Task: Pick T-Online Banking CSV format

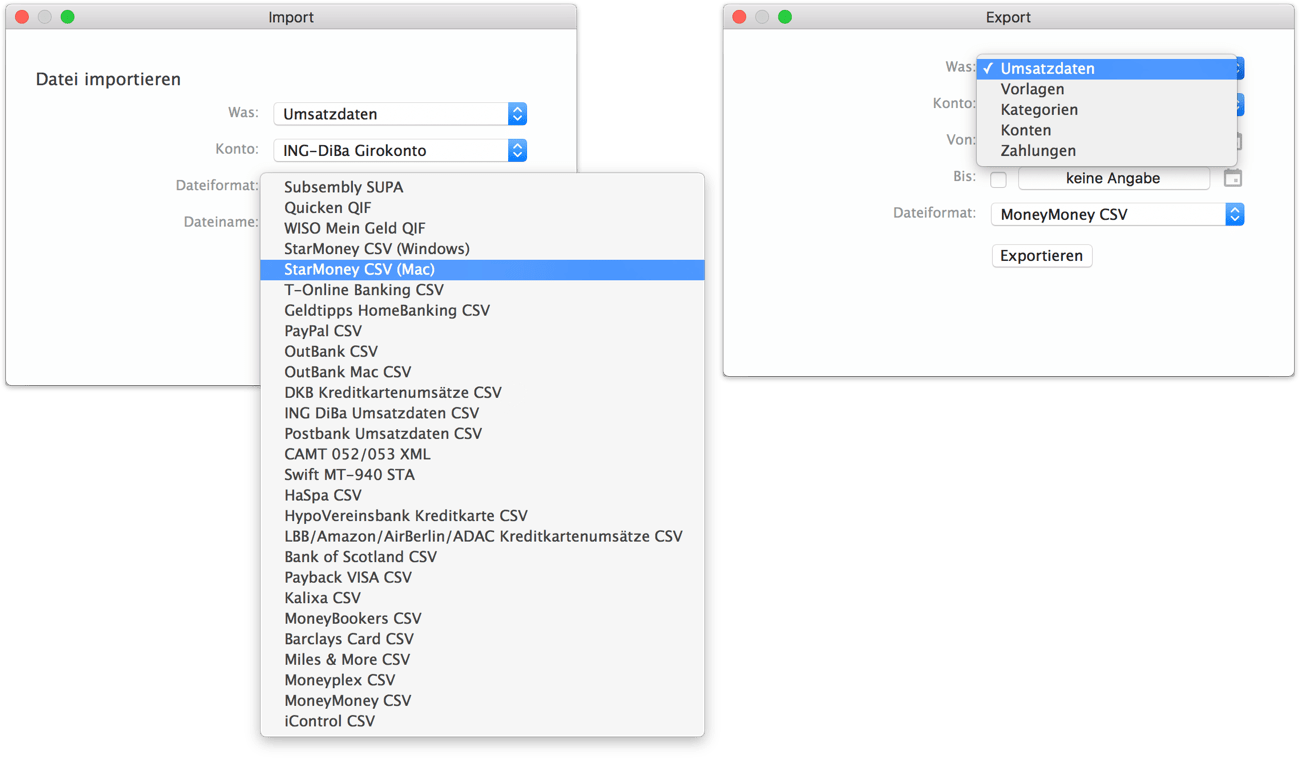Action: tap(482, 289)
